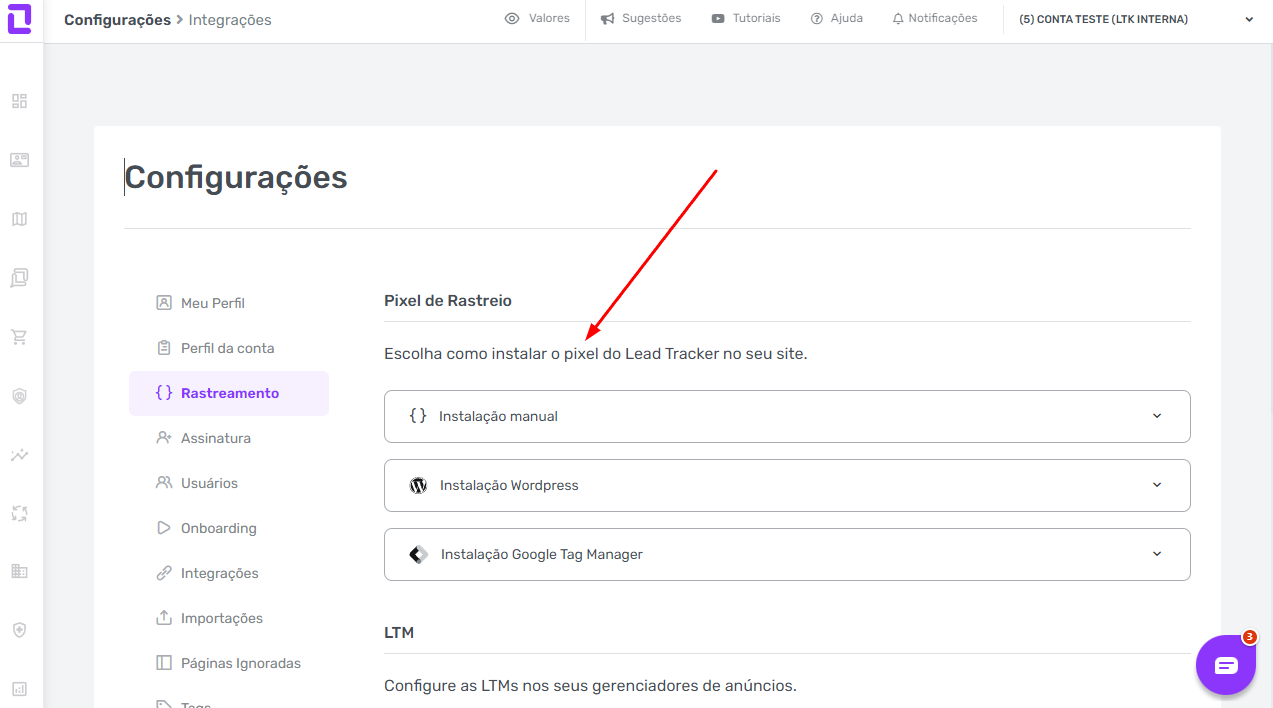Click the Usuários people icon

click(x=164, y=483)
